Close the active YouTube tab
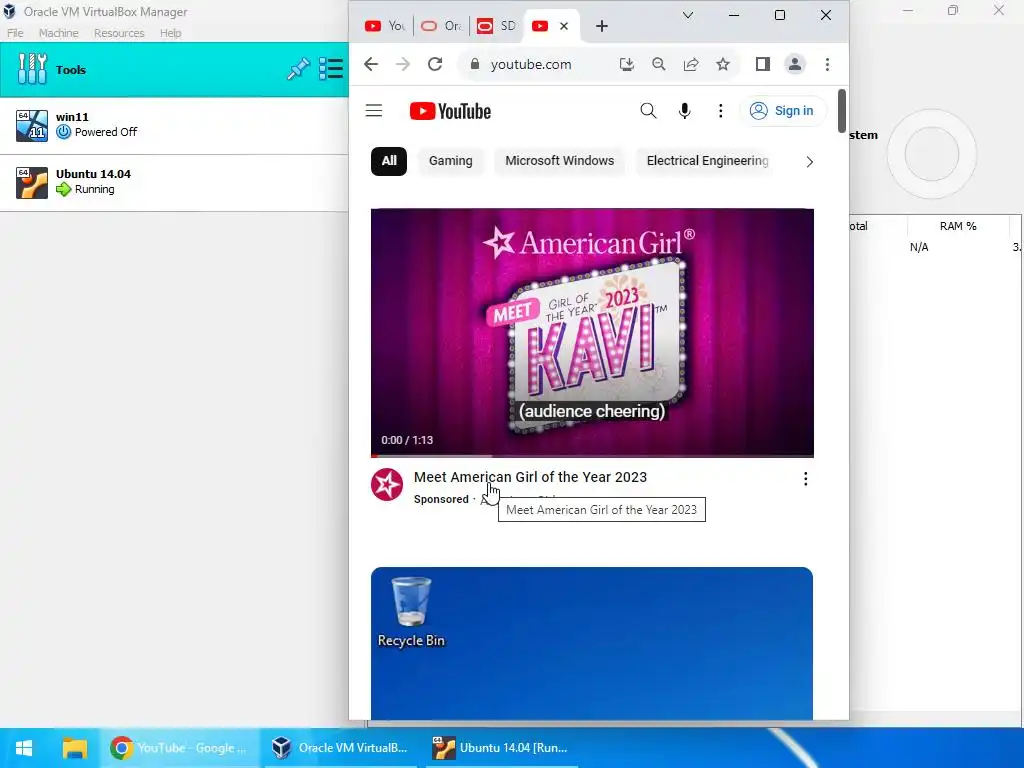Image resolution: width=1024 pixels, height=768 pixels. [564, 26]
